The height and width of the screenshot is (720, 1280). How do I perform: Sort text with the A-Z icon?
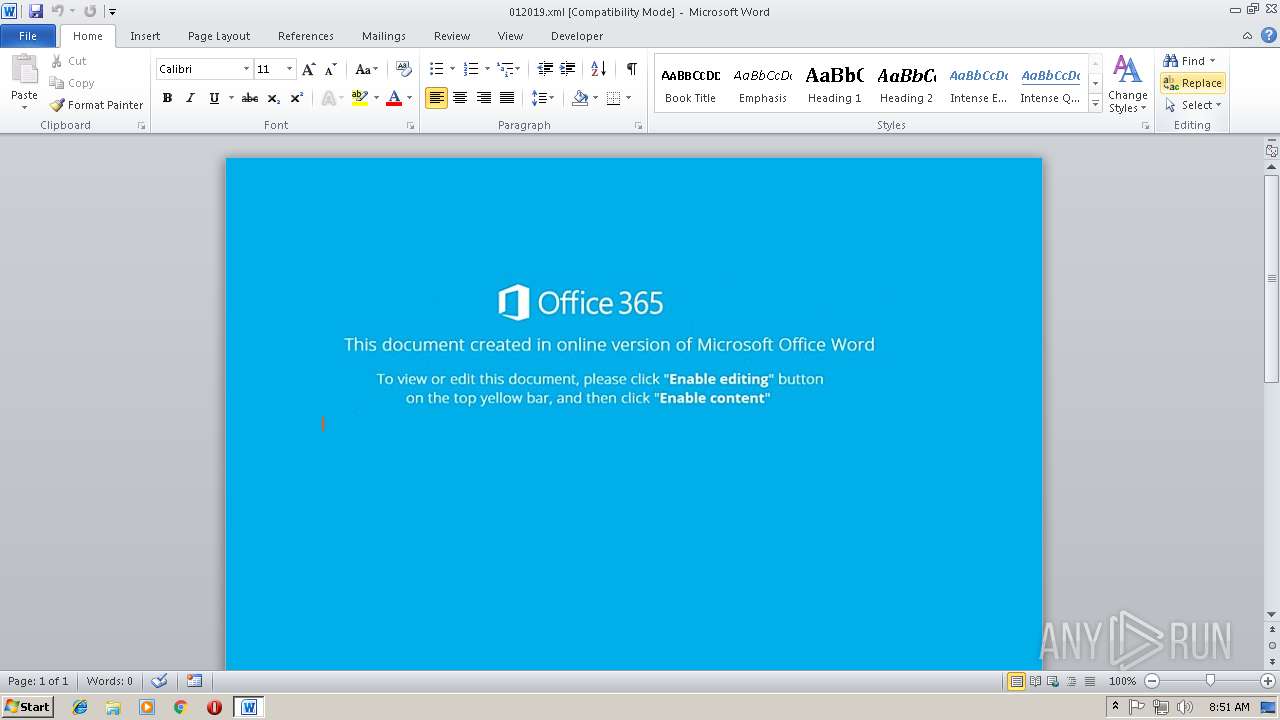coord(598,69)
